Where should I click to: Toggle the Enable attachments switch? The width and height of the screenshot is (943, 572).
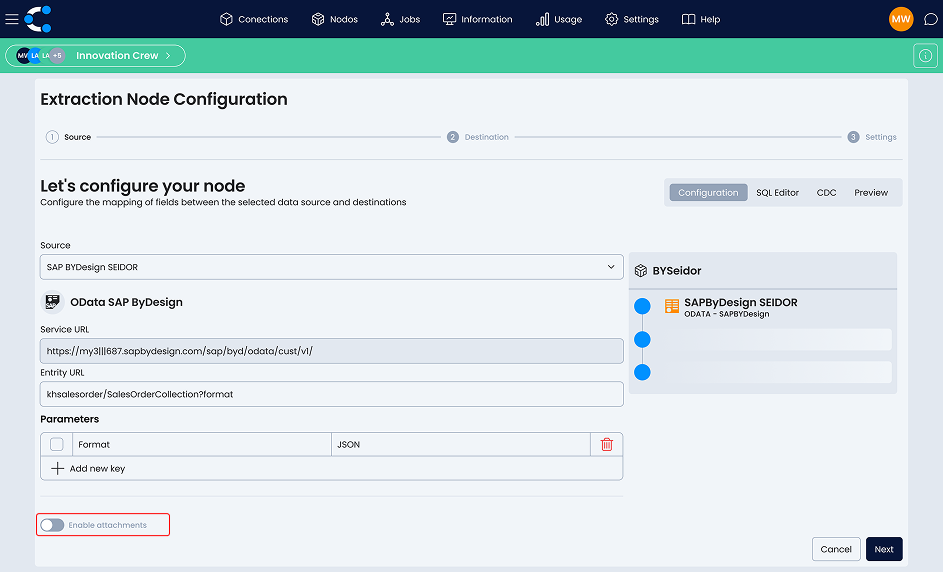(x=52, y=525)
